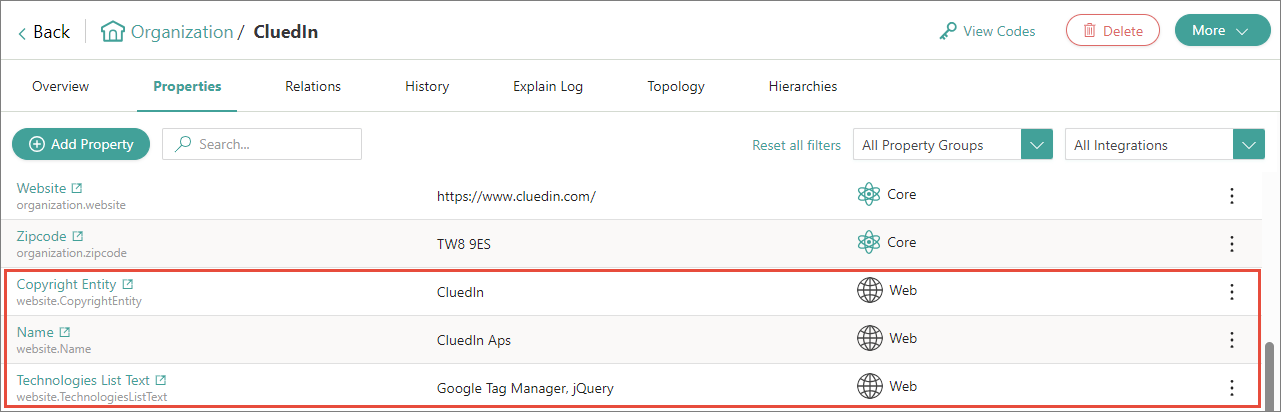This screenshot has height=412, width=1281.
Task: Click the vertical scrollbar thumb
Action: (x=1270, y=372)
